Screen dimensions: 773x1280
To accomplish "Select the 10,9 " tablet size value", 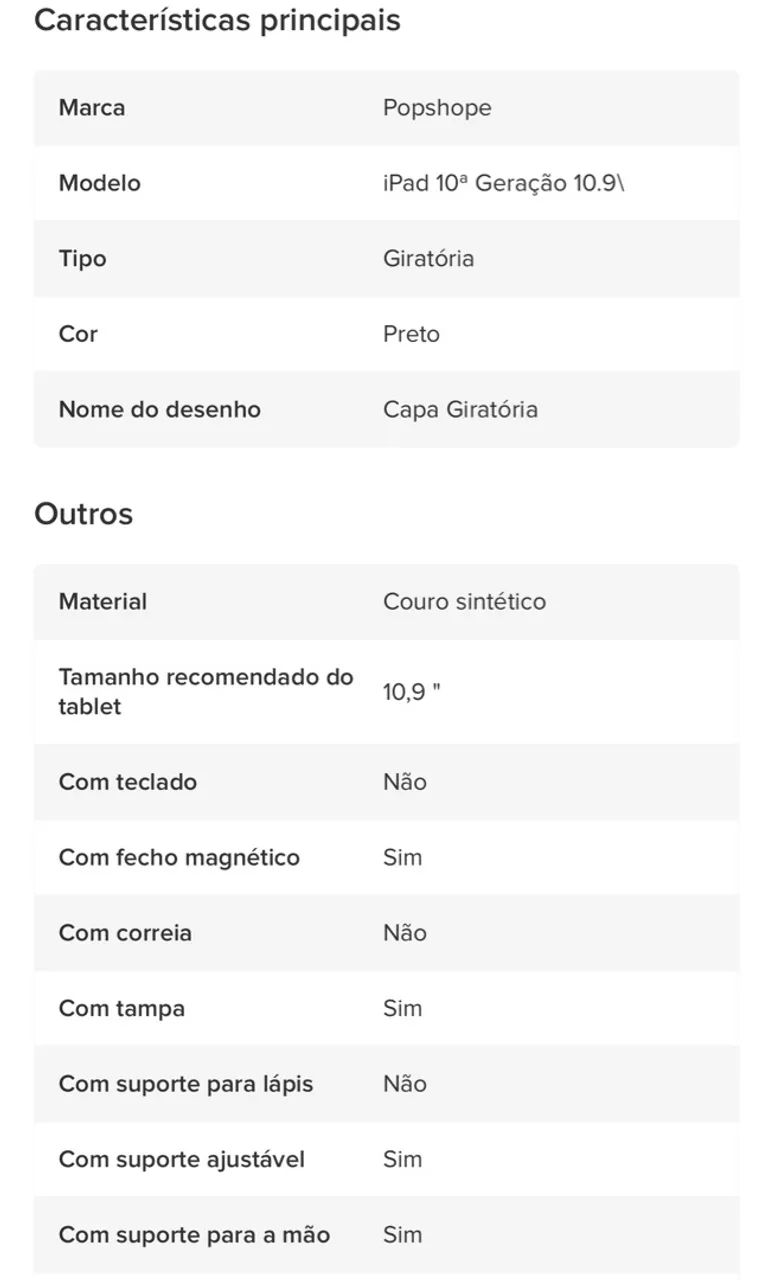I will click(411, 692).
